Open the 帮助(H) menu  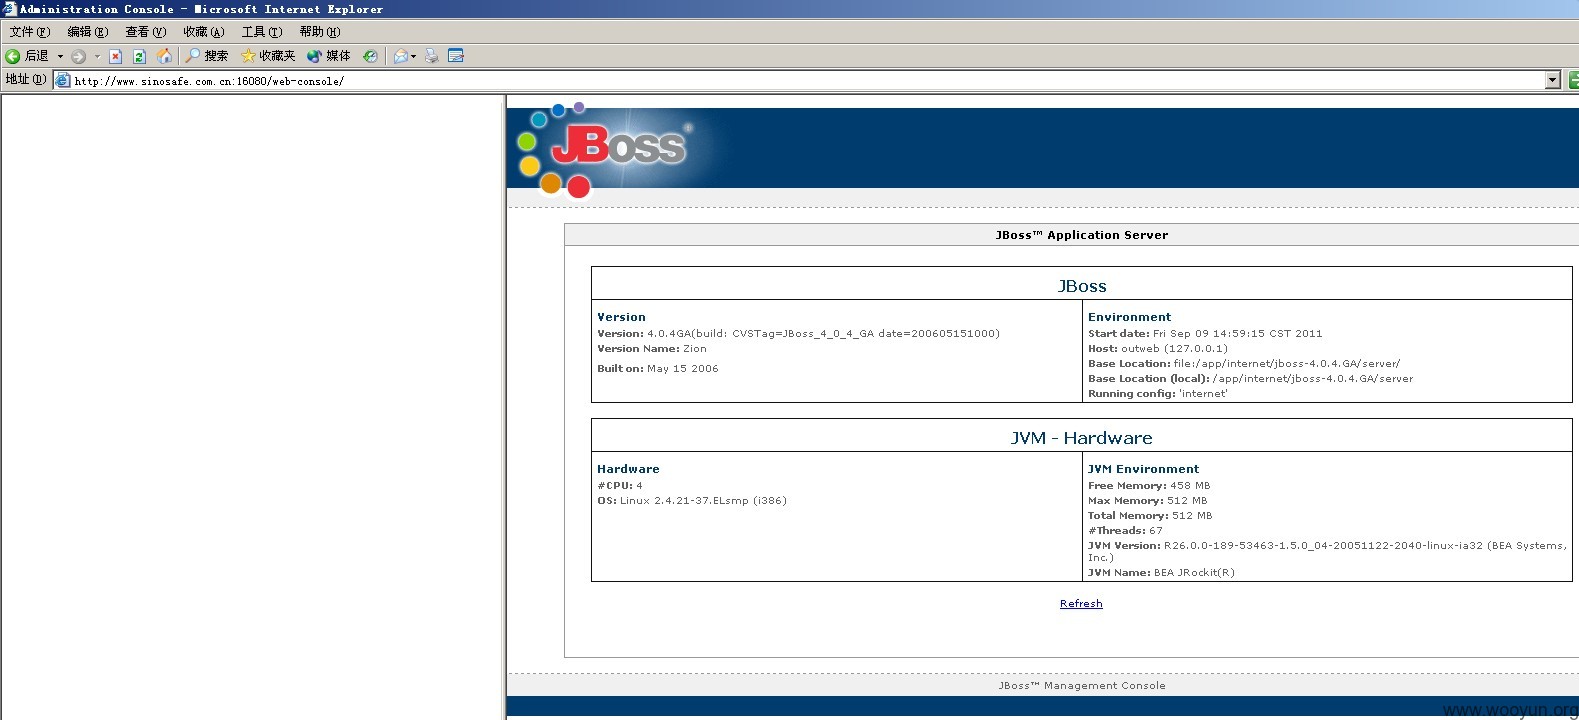319,32
